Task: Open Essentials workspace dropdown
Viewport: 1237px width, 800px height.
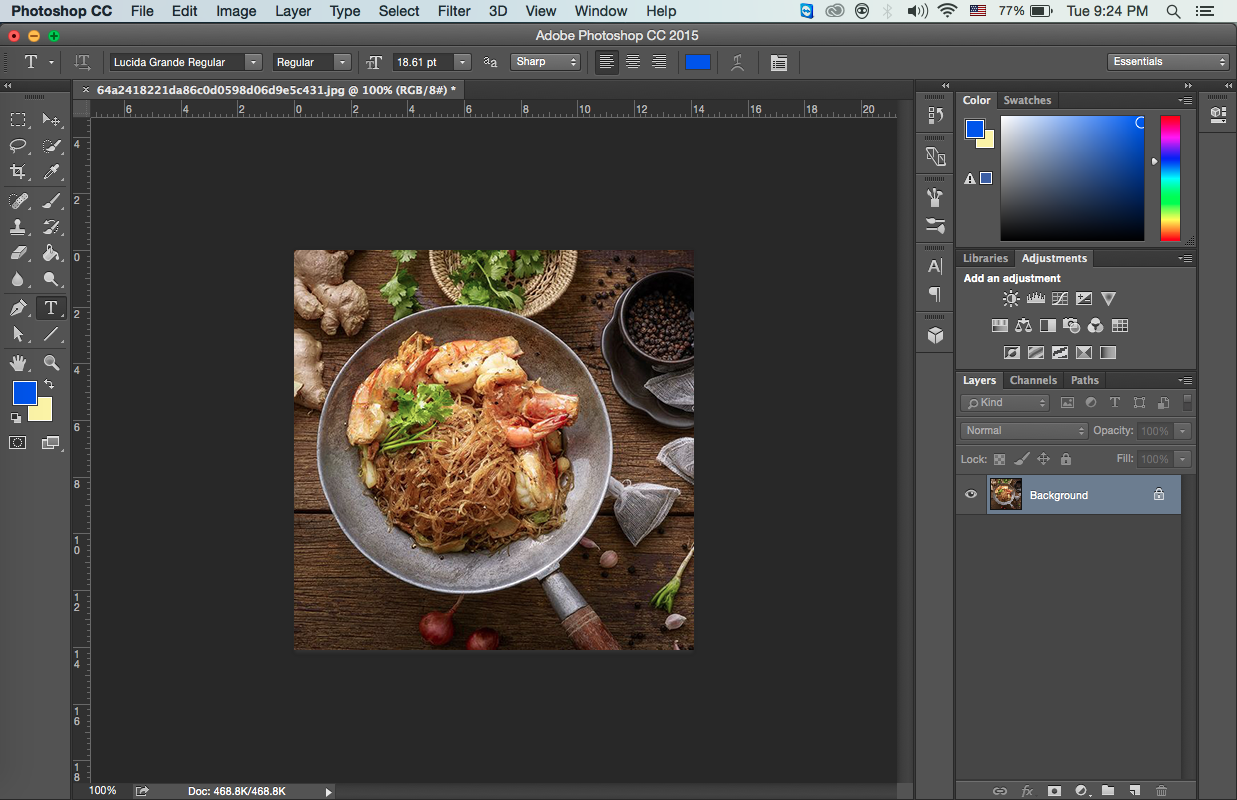Action: tap(1168, 62)
